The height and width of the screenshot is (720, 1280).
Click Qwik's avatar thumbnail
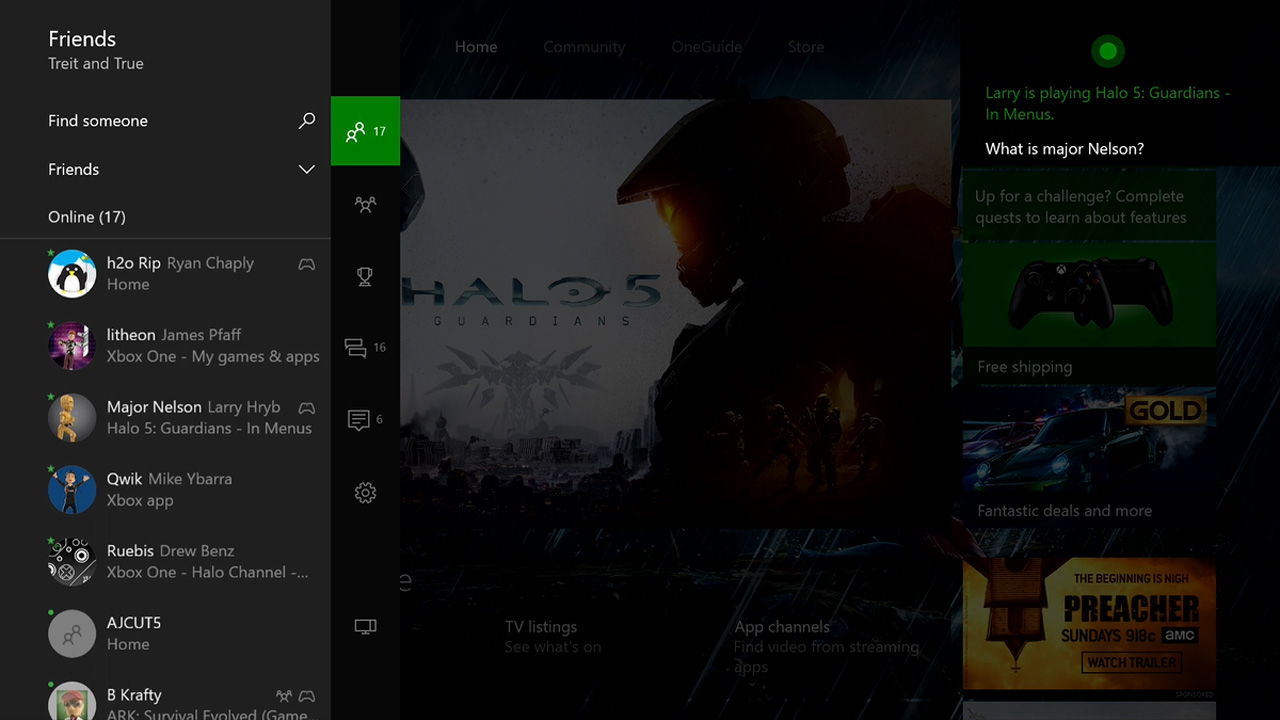click(71, 489)
